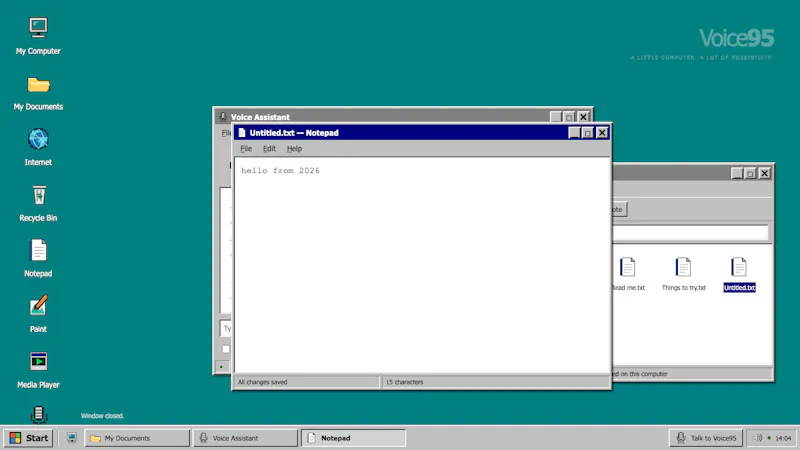Click the My Documents address field
This screenshot has width=800, height=450.
coord(690,233)
